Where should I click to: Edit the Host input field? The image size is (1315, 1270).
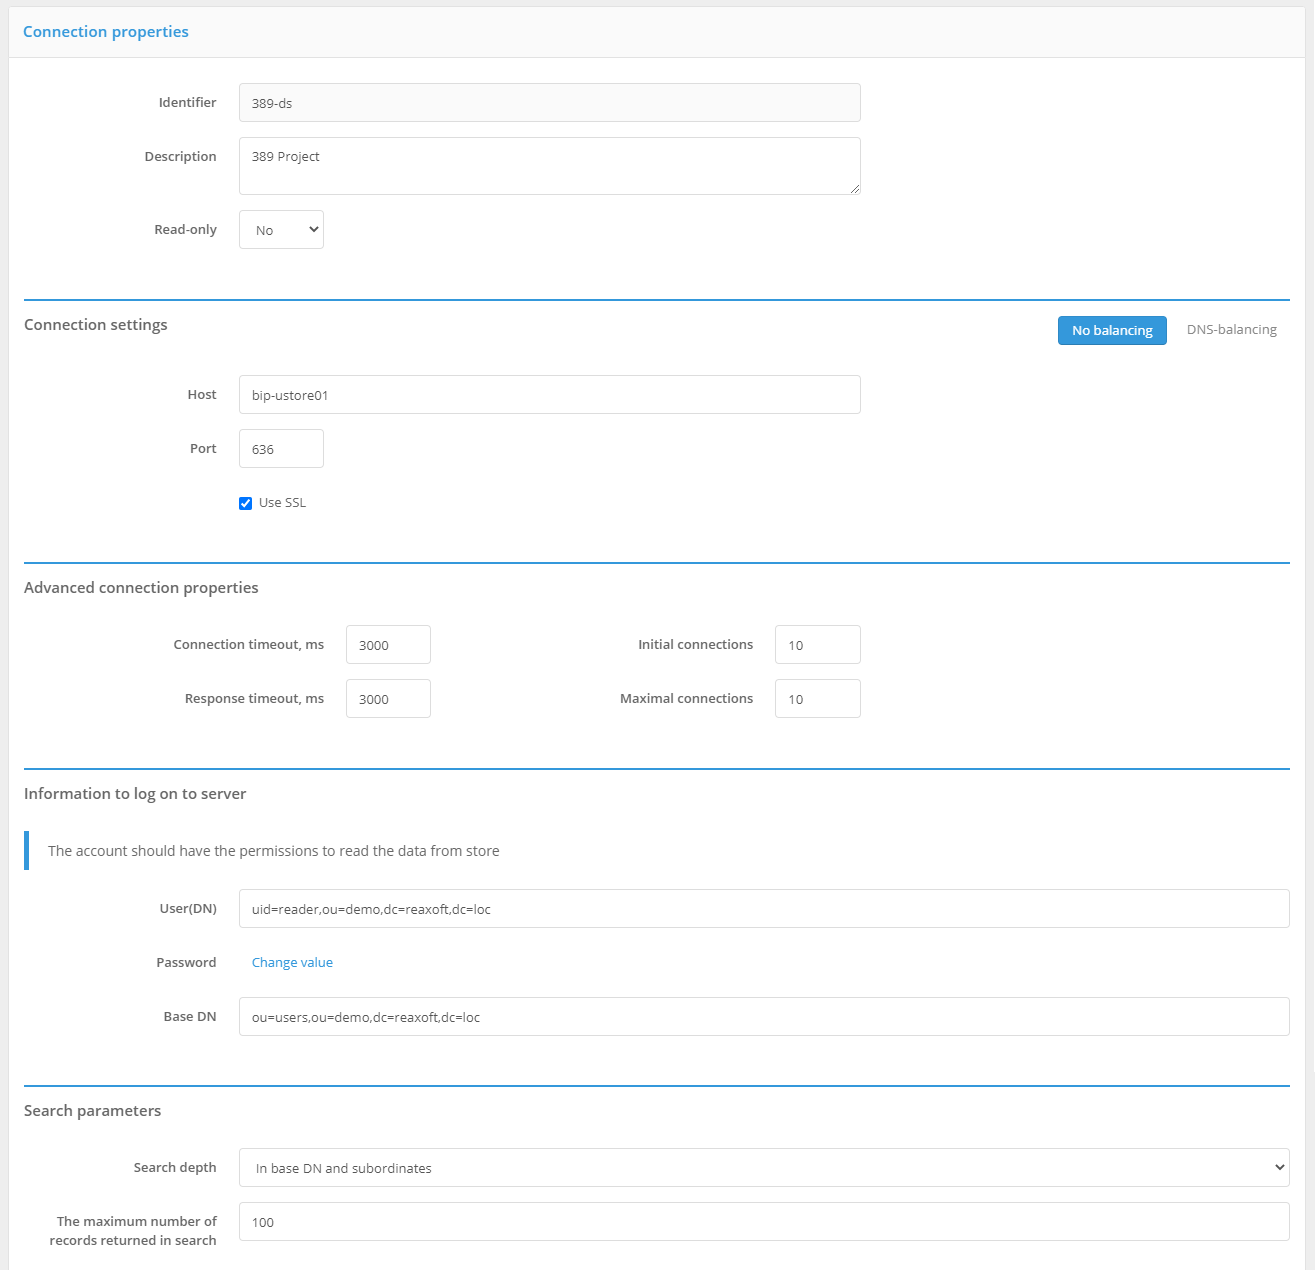point(549,395)
